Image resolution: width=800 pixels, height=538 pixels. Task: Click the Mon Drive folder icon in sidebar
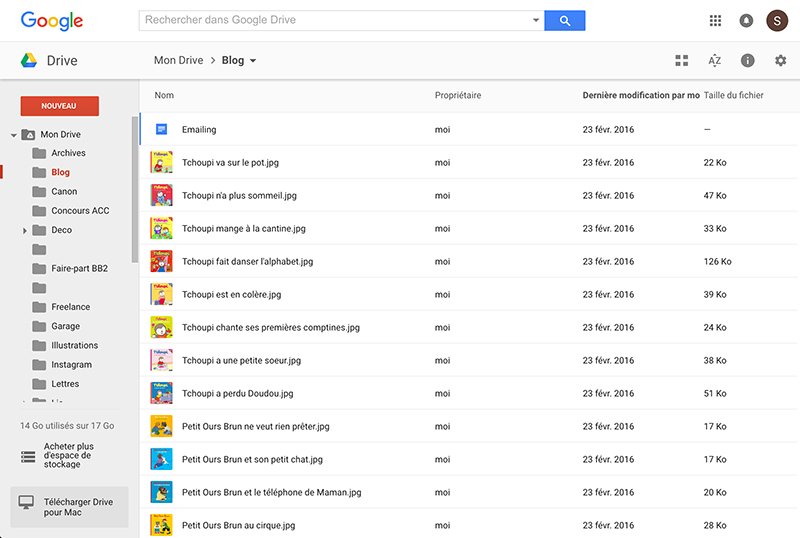(28, 135)
